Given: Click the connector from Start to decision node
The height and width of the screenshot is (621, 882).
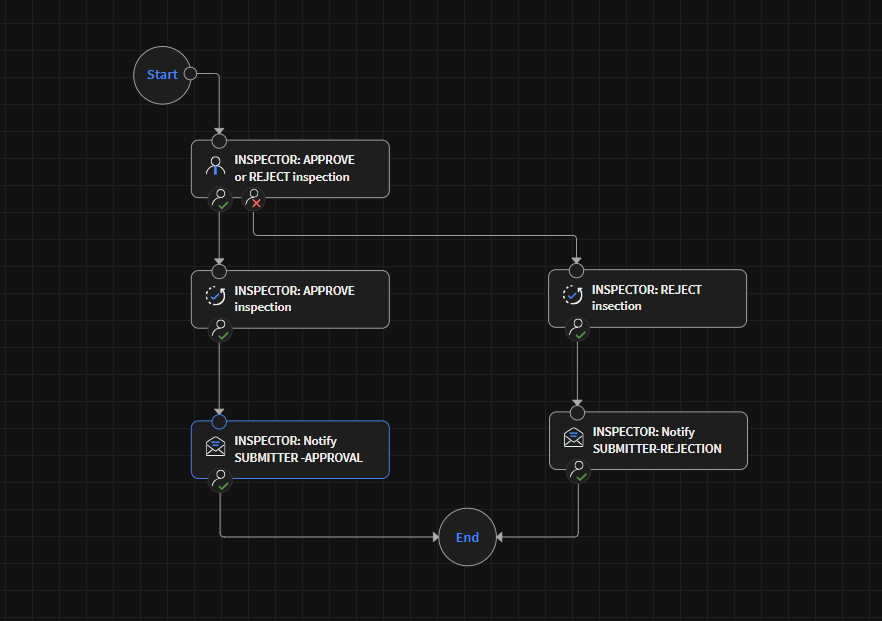Looking at the screenshot, I should tap(219, 105).
